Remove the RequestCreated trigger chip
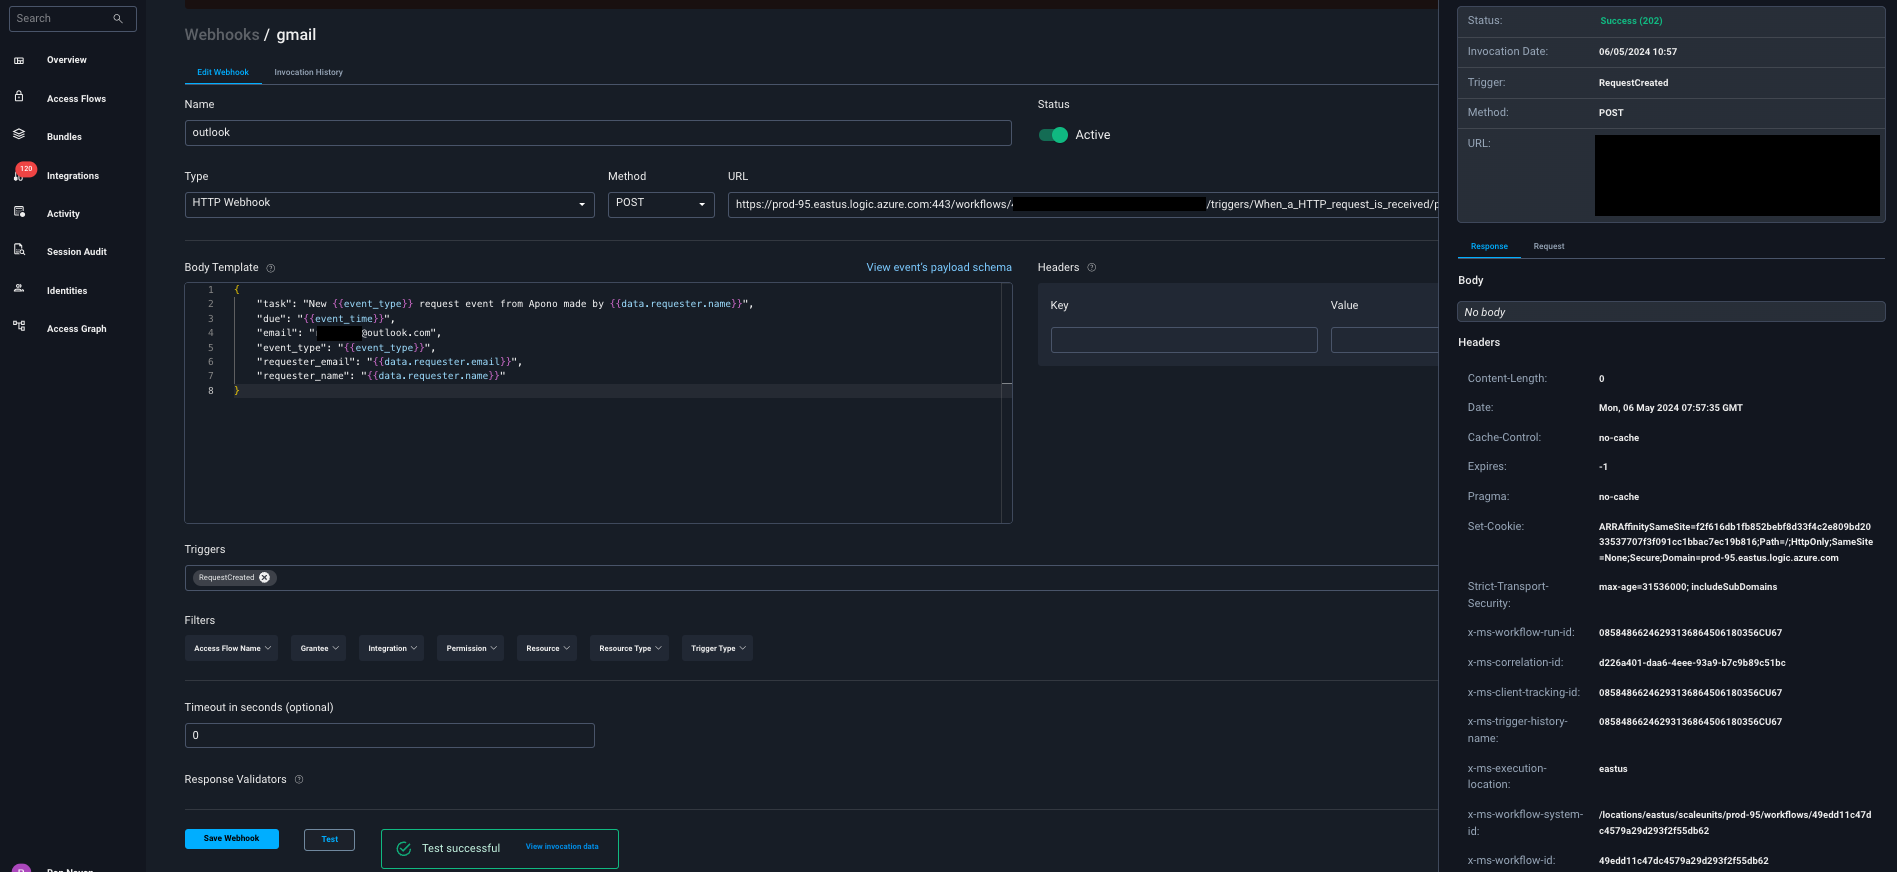The height and width of the screenshot is (872, 1897). click(x=265, y=578)
